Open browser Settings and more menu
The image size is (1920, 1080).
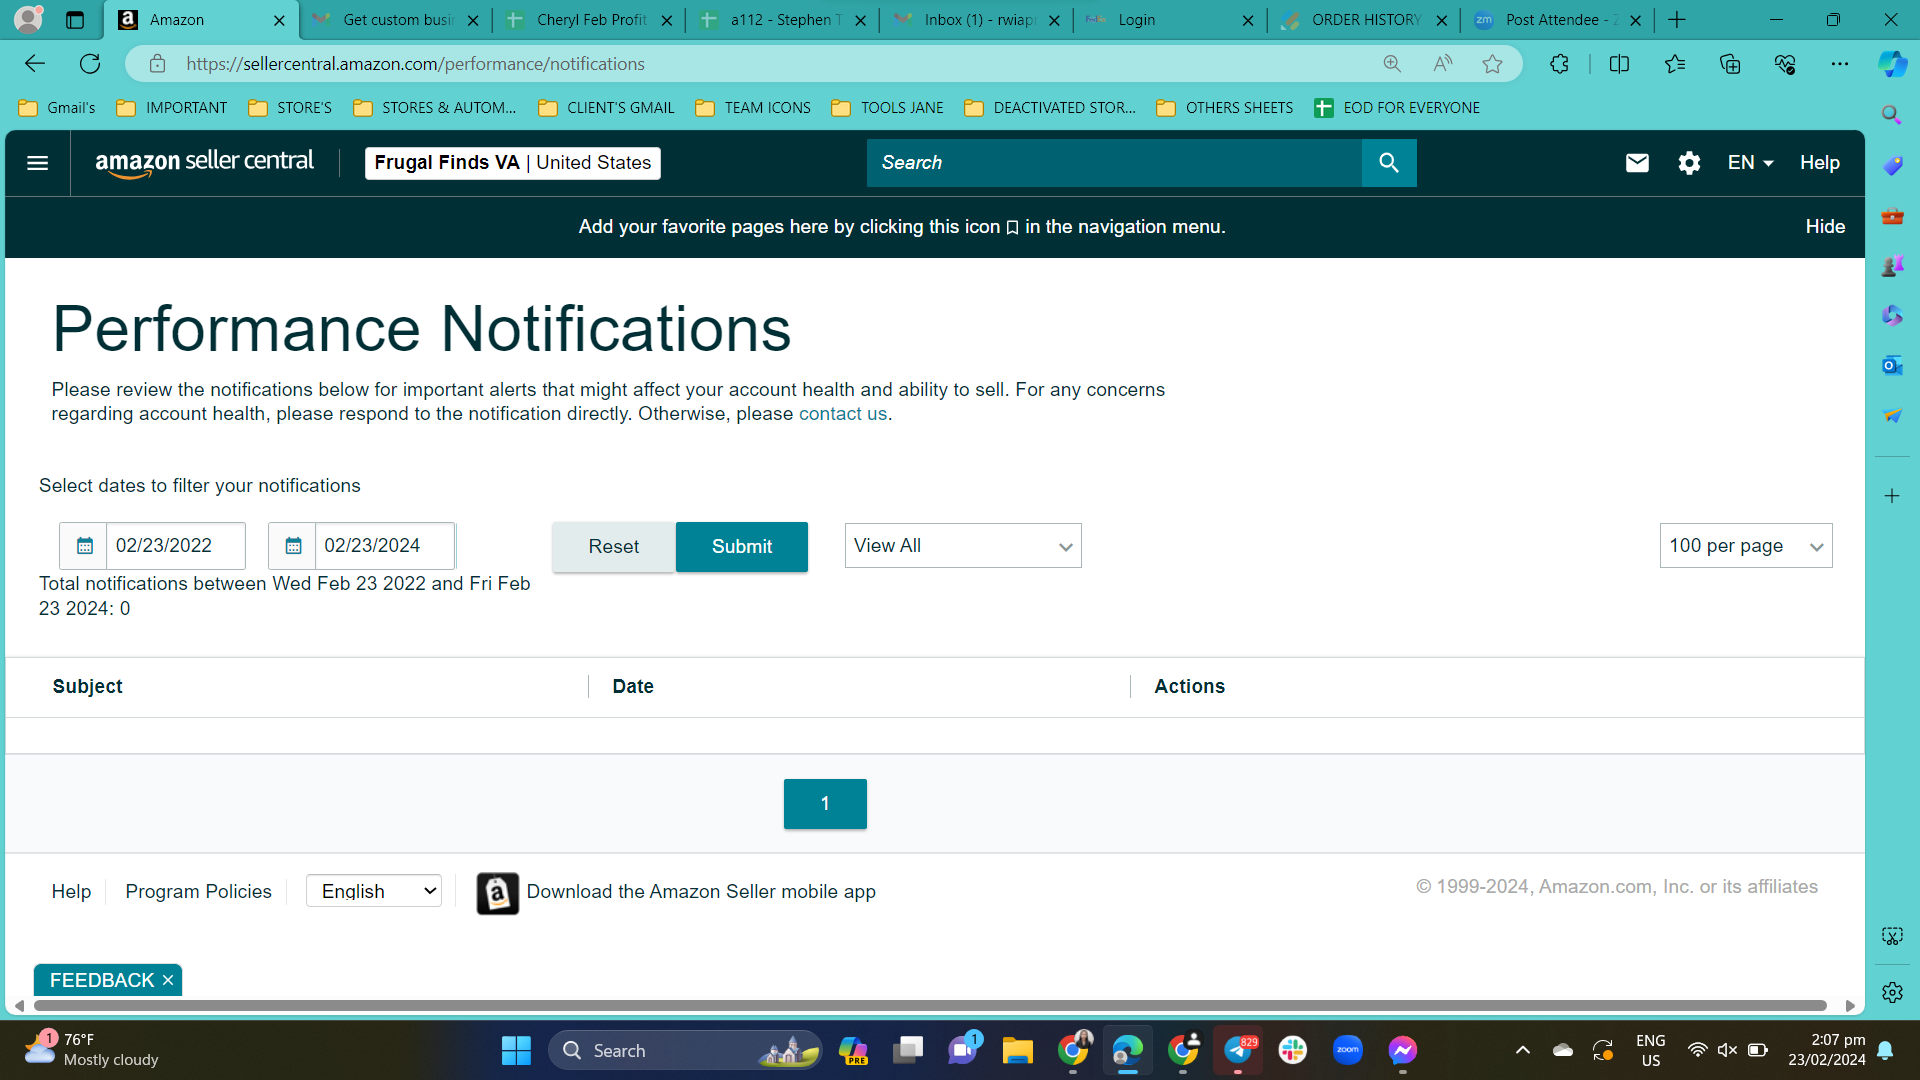[1840, 64]
